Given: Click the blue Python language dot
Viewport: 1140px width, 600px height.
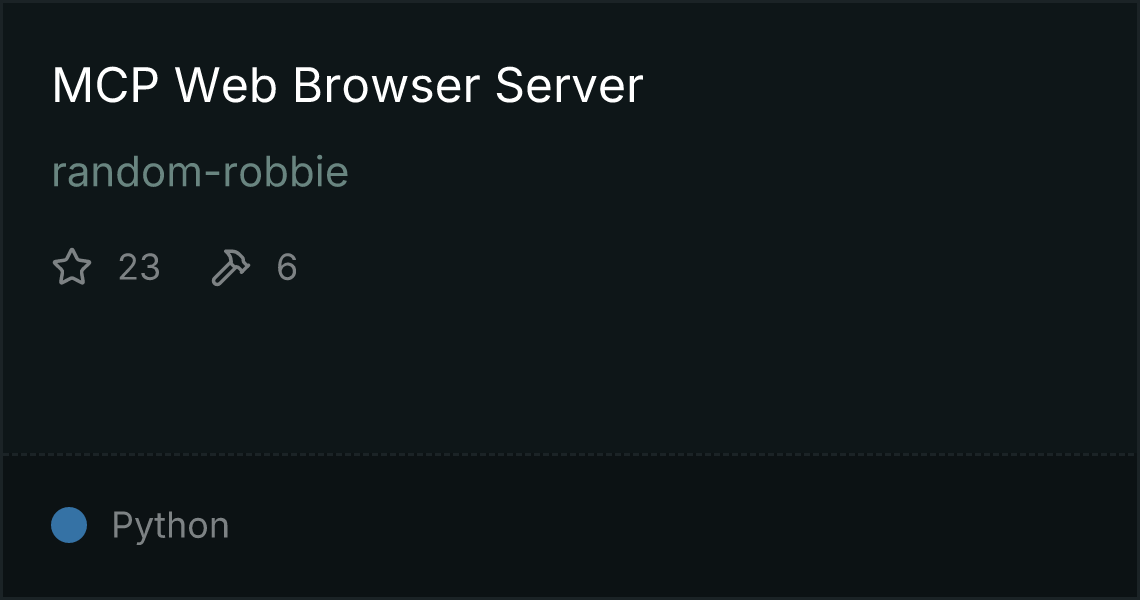Looking at the screenshot, I should point(69,525).
